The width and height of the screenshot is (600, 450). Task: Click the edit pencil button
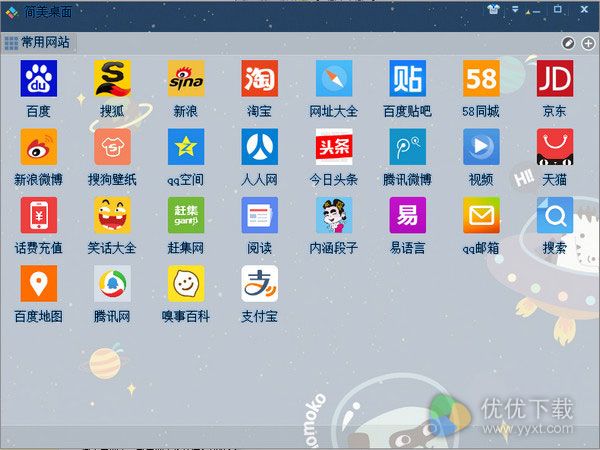pyautogui.click(x=568, y=43)
